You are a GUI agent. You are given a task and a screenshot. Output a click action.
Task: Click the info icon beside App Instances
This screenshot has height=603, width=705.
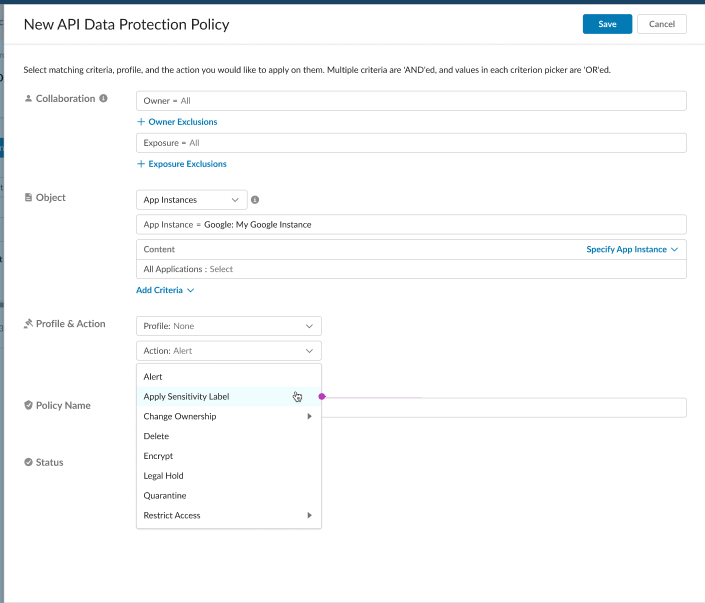(x=255, y=200)
